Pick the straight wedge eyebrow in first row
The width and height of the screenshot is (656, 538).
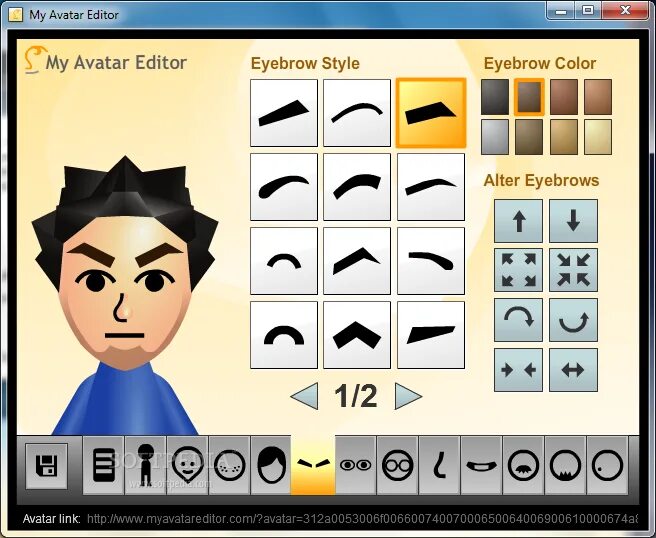284,113
